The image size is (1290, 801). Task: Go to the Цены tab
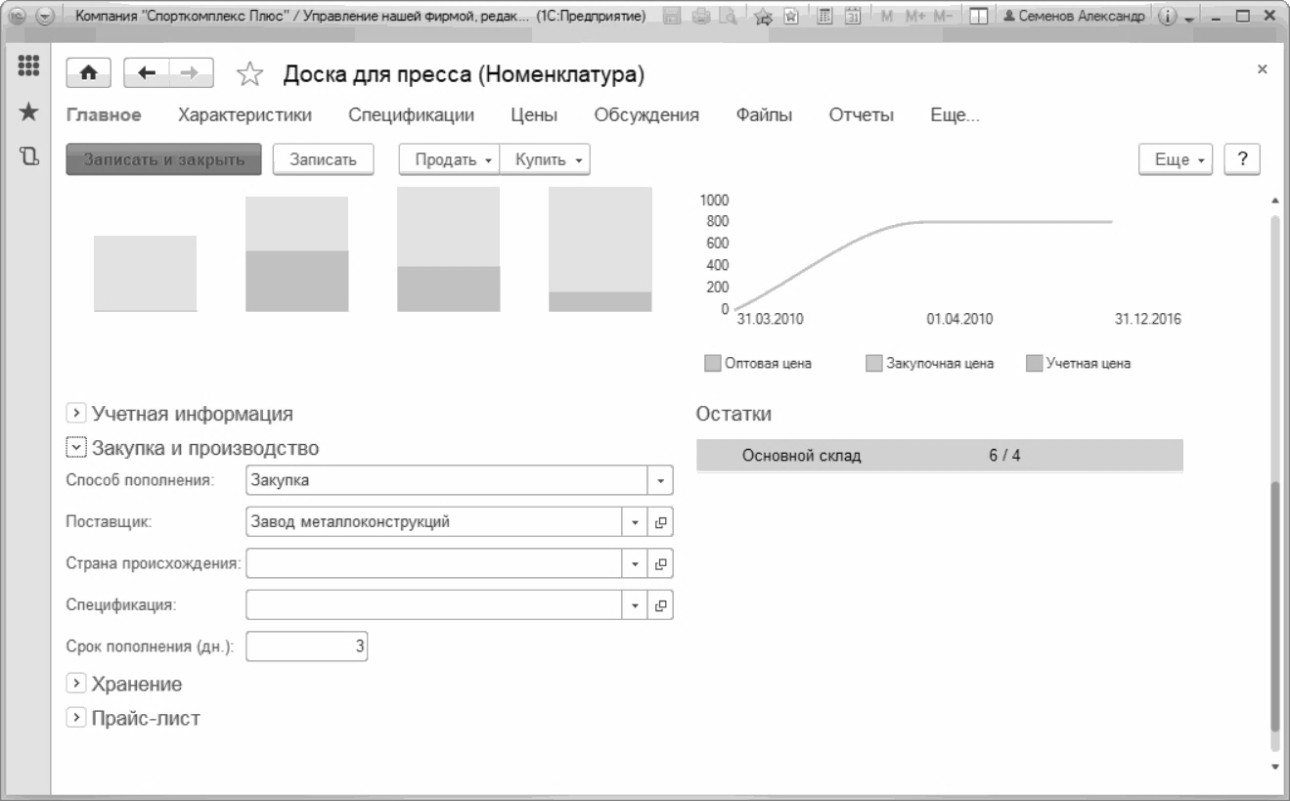coord(534,116)
